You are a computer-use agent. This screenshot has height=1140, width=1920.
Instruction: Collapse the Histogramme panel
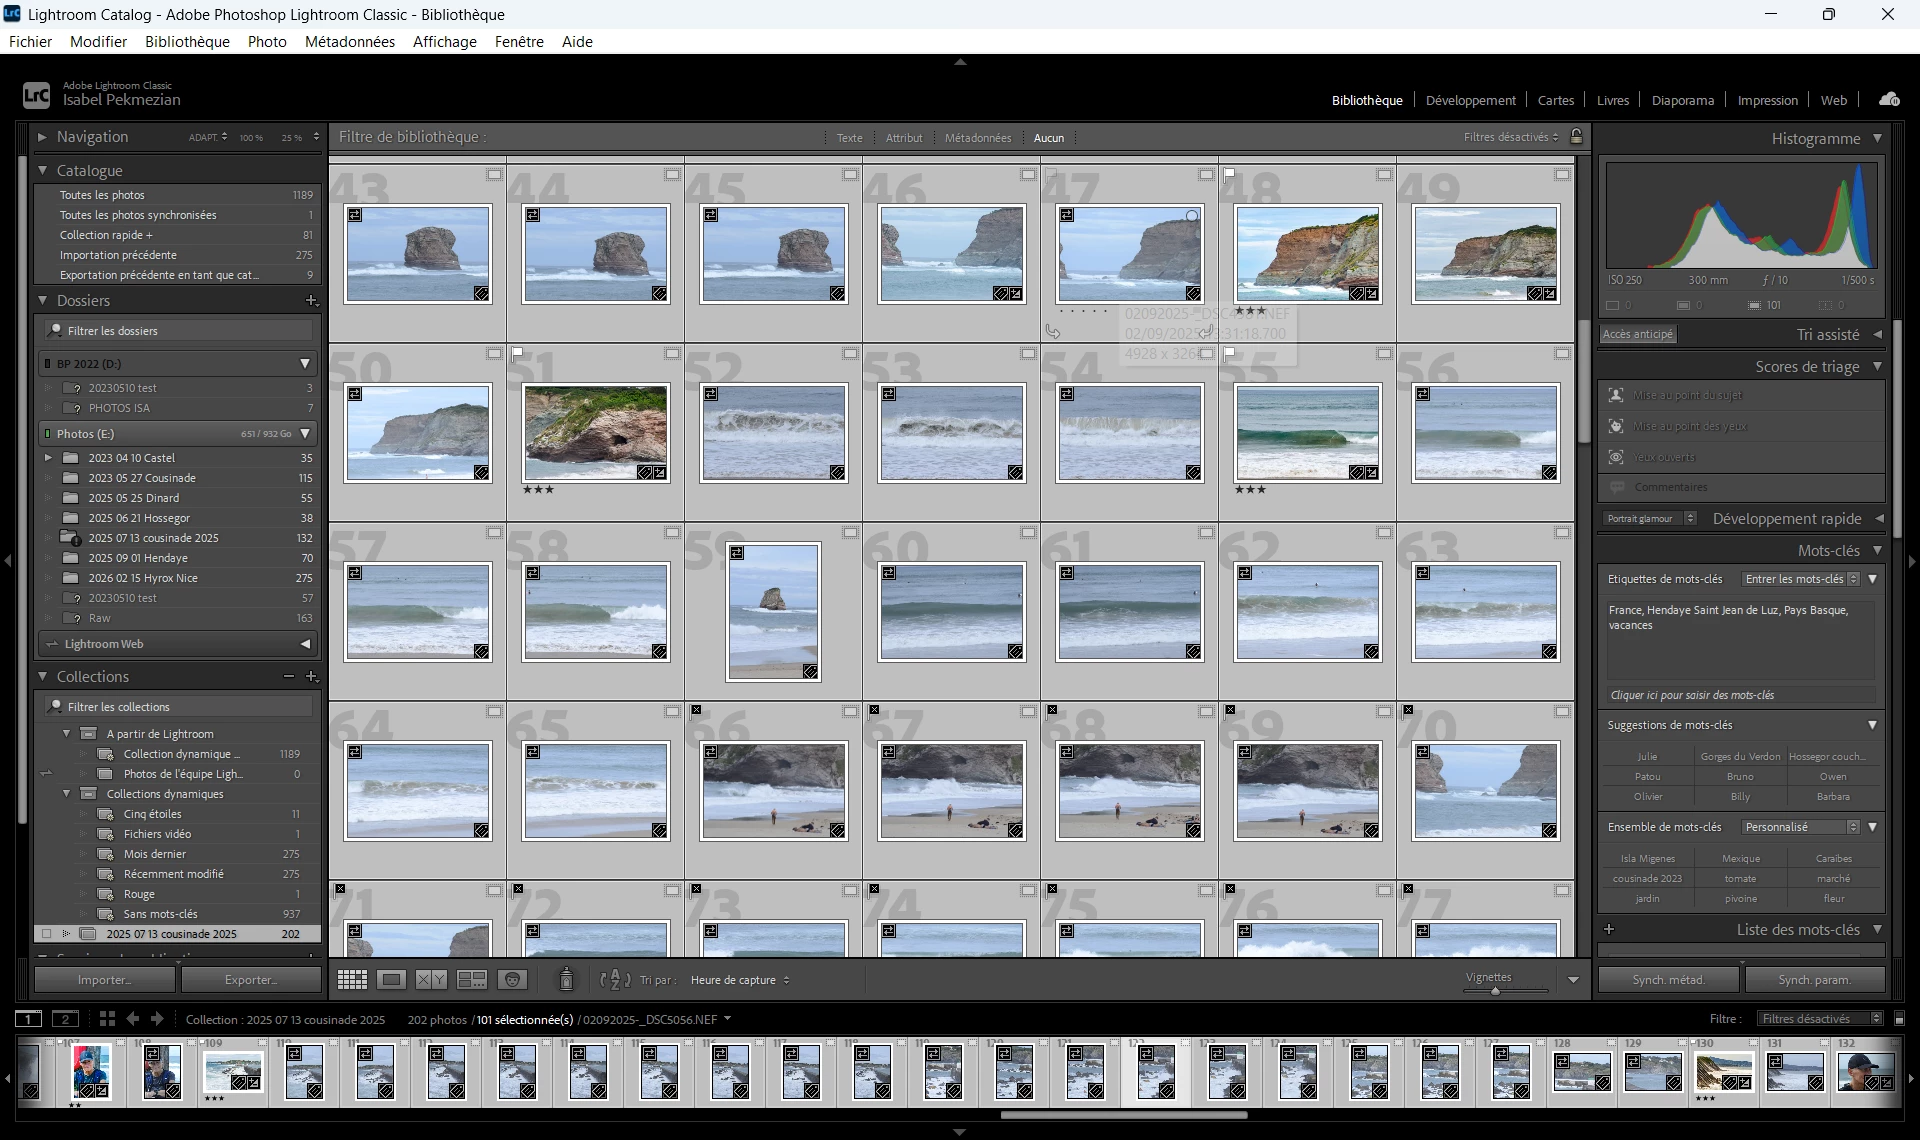1877,138
